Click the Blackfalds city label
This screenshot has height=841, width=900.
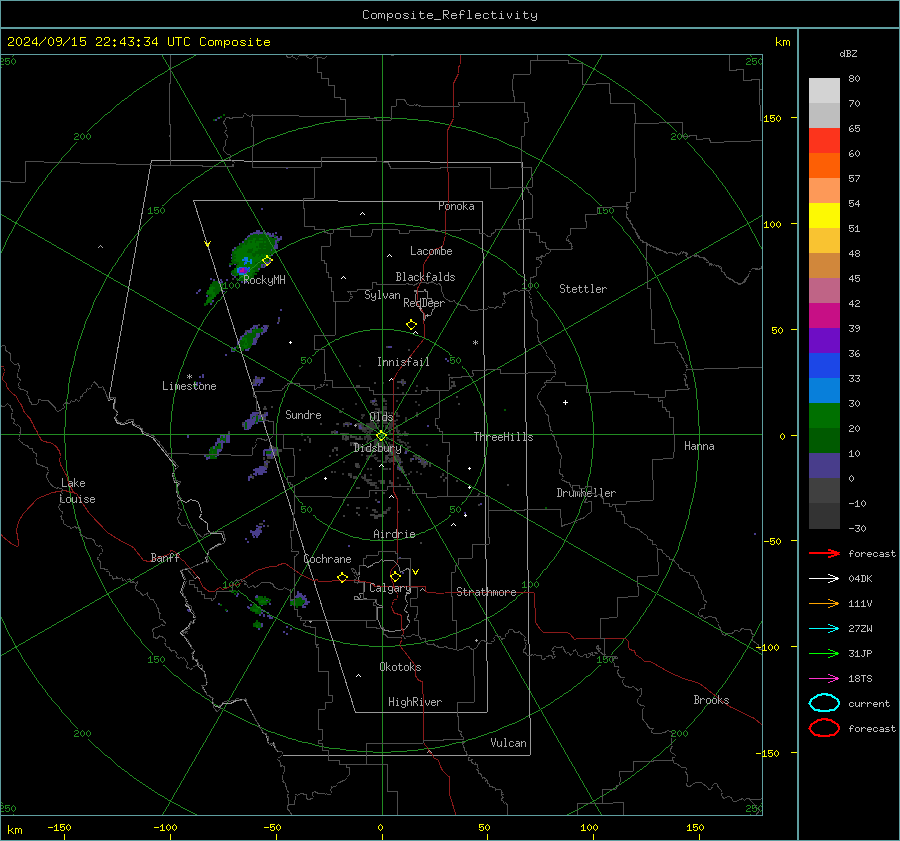click(425, 277)
